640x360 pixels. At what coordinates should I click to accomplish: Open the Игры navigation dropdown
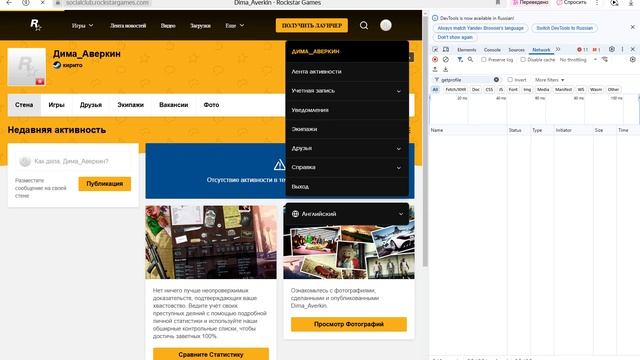[x=82, y=25]
